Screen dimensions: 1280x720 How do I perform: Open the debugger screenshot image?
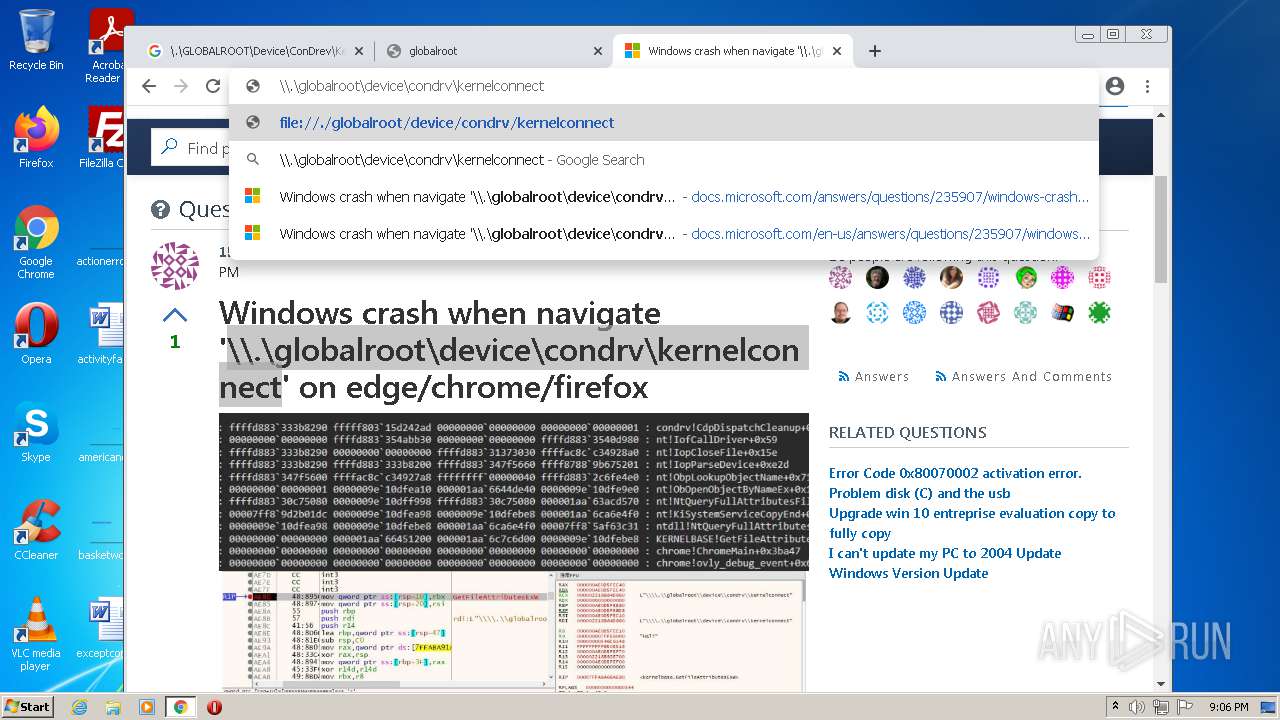[x=514, y=632]
